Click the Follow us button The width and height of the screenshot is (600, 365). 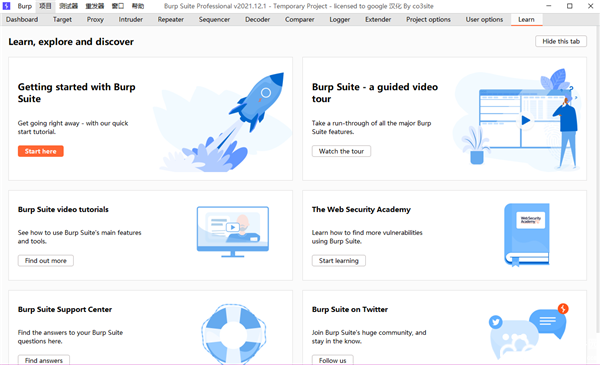(x=333, y=360)
